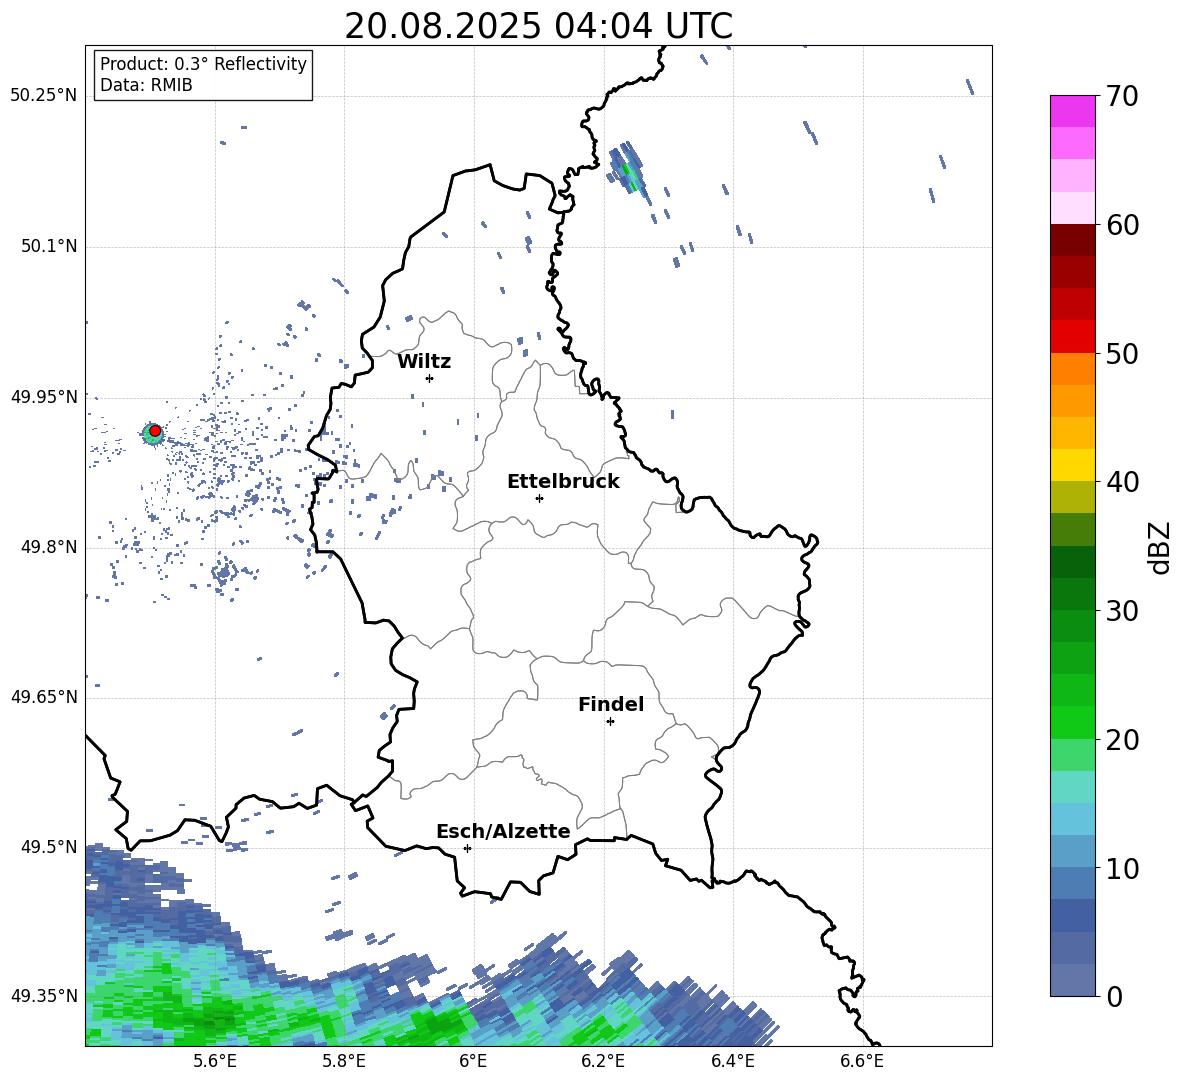1184x1081 pixels.
Task: Click the Product: 0.3° Reflectivity label
Action: [203, 63]
